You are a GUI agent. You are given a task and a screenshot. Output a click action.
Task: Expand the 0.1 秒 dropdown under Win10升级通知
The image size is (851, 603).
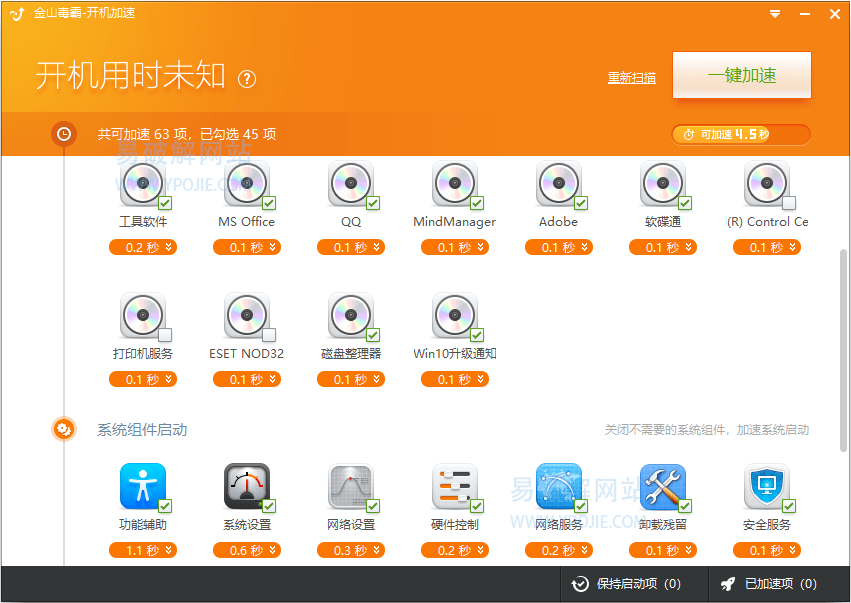[455, 379]
